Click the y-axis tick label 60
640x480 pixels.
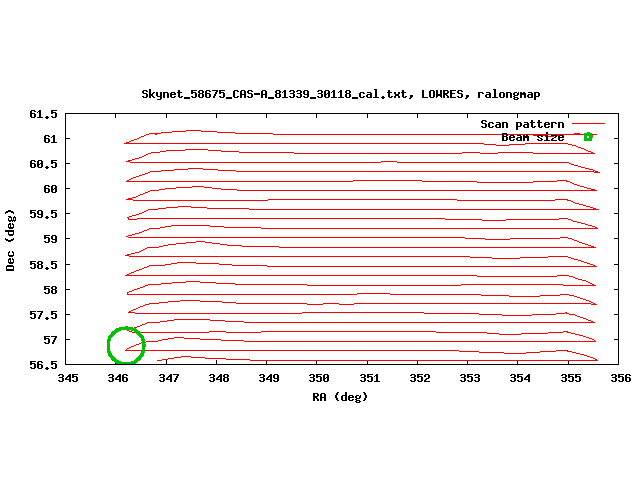point(50,189)
